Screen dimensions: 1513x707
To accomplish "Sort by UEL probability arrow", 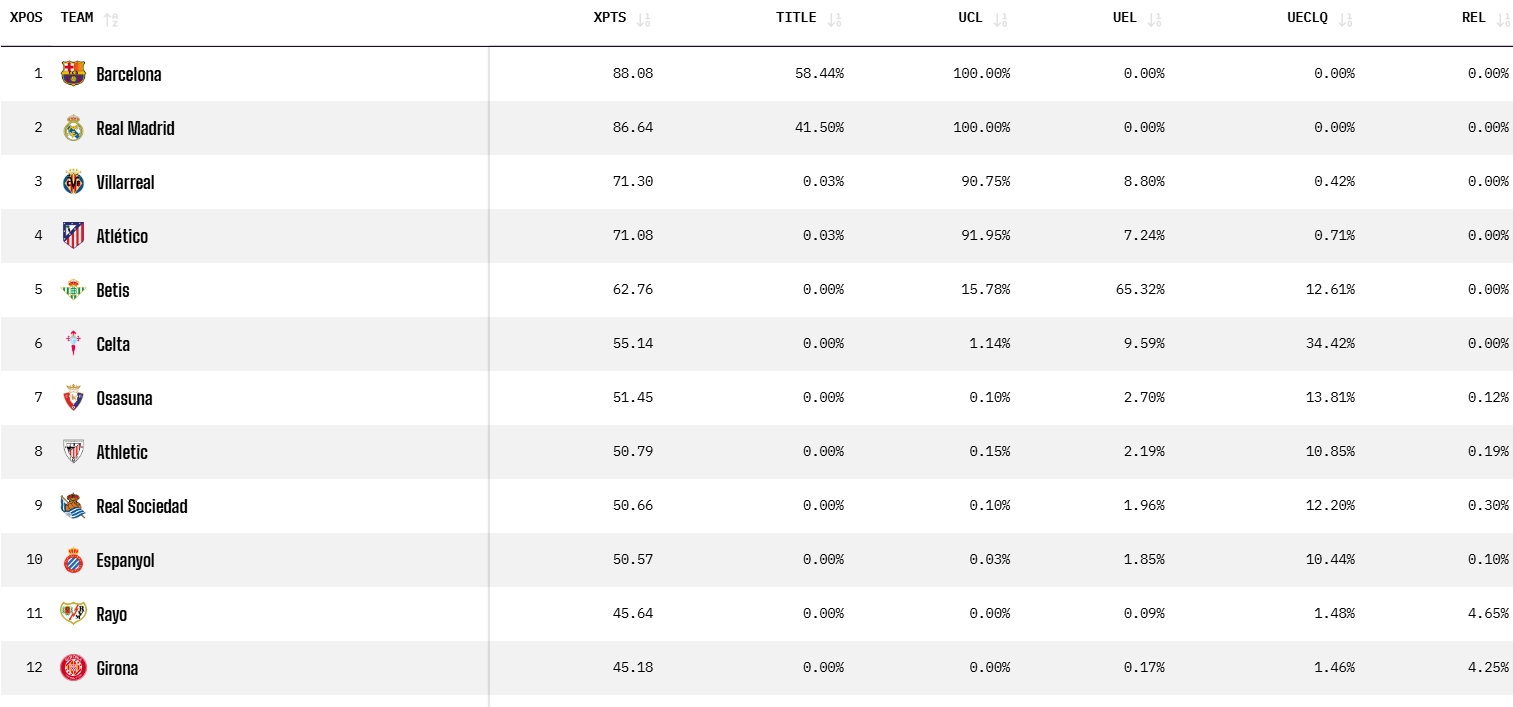I will click(x=1155, y=19).
